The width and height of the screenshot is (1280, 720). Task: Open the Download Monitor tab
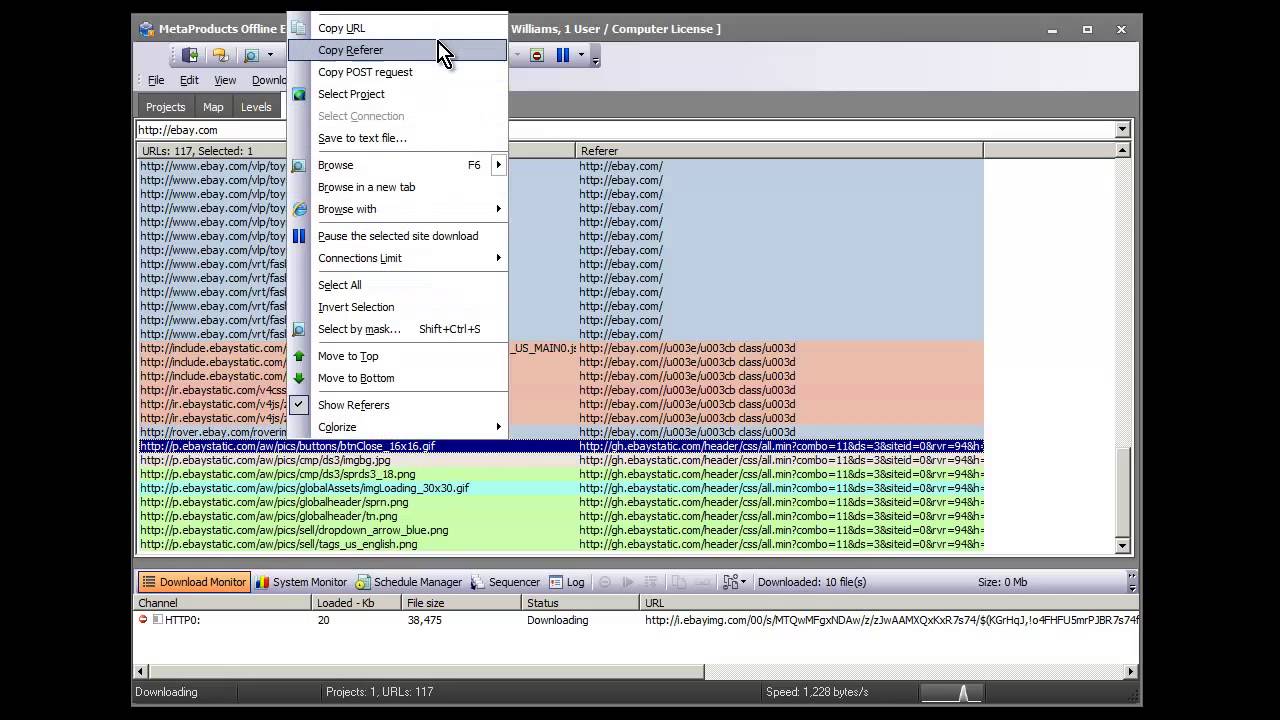point(193,582)
